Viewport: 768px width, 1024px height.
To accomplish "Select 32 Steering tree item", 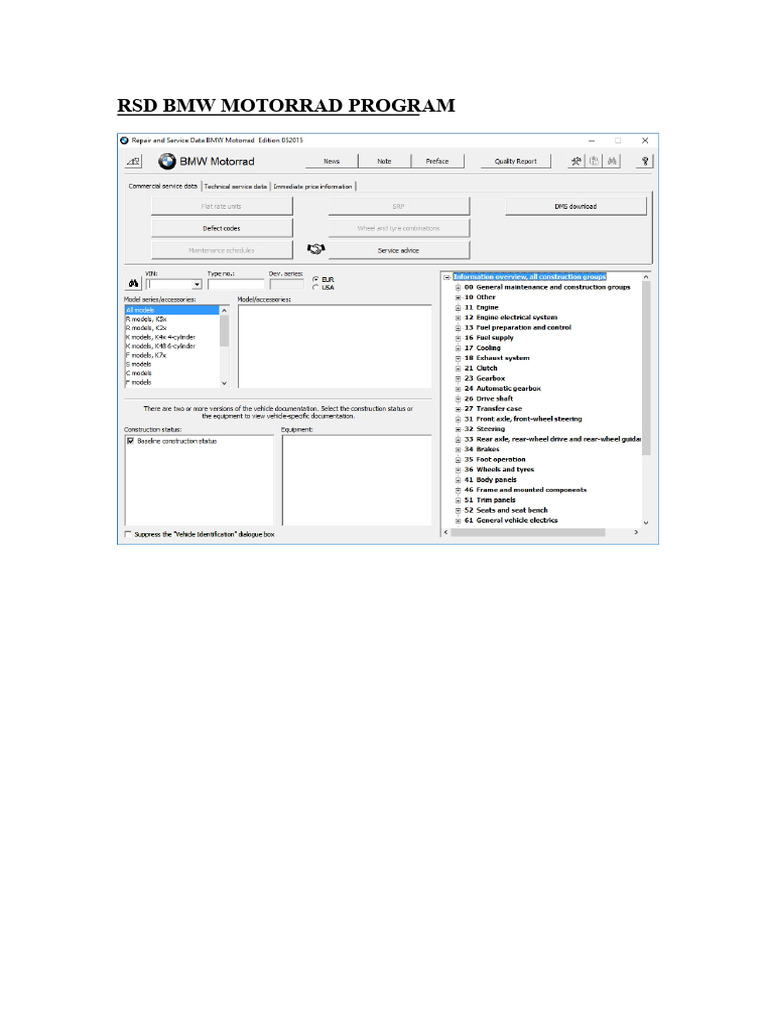I will (485, 429).
